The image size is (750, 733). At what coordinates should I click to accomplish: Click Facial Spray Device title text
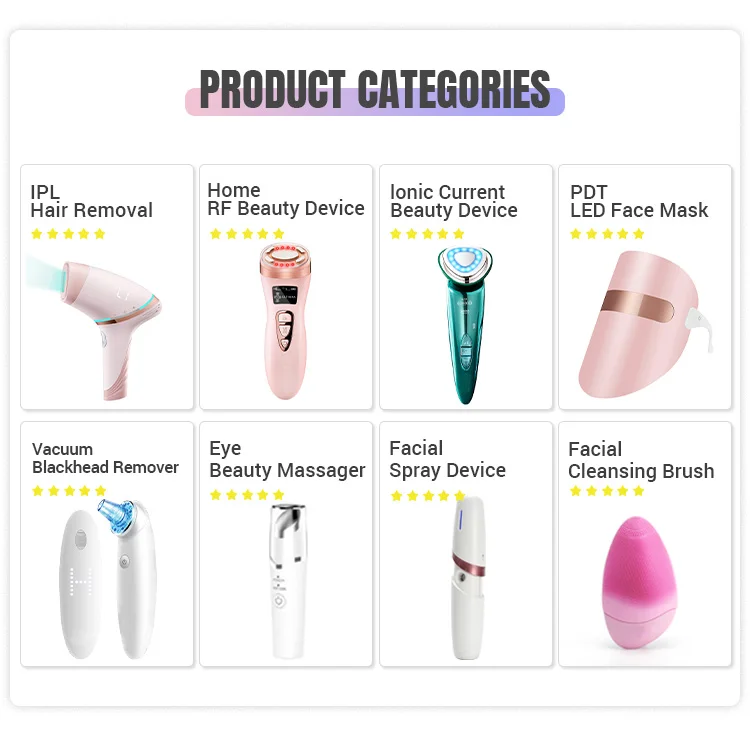click(448, 460)
